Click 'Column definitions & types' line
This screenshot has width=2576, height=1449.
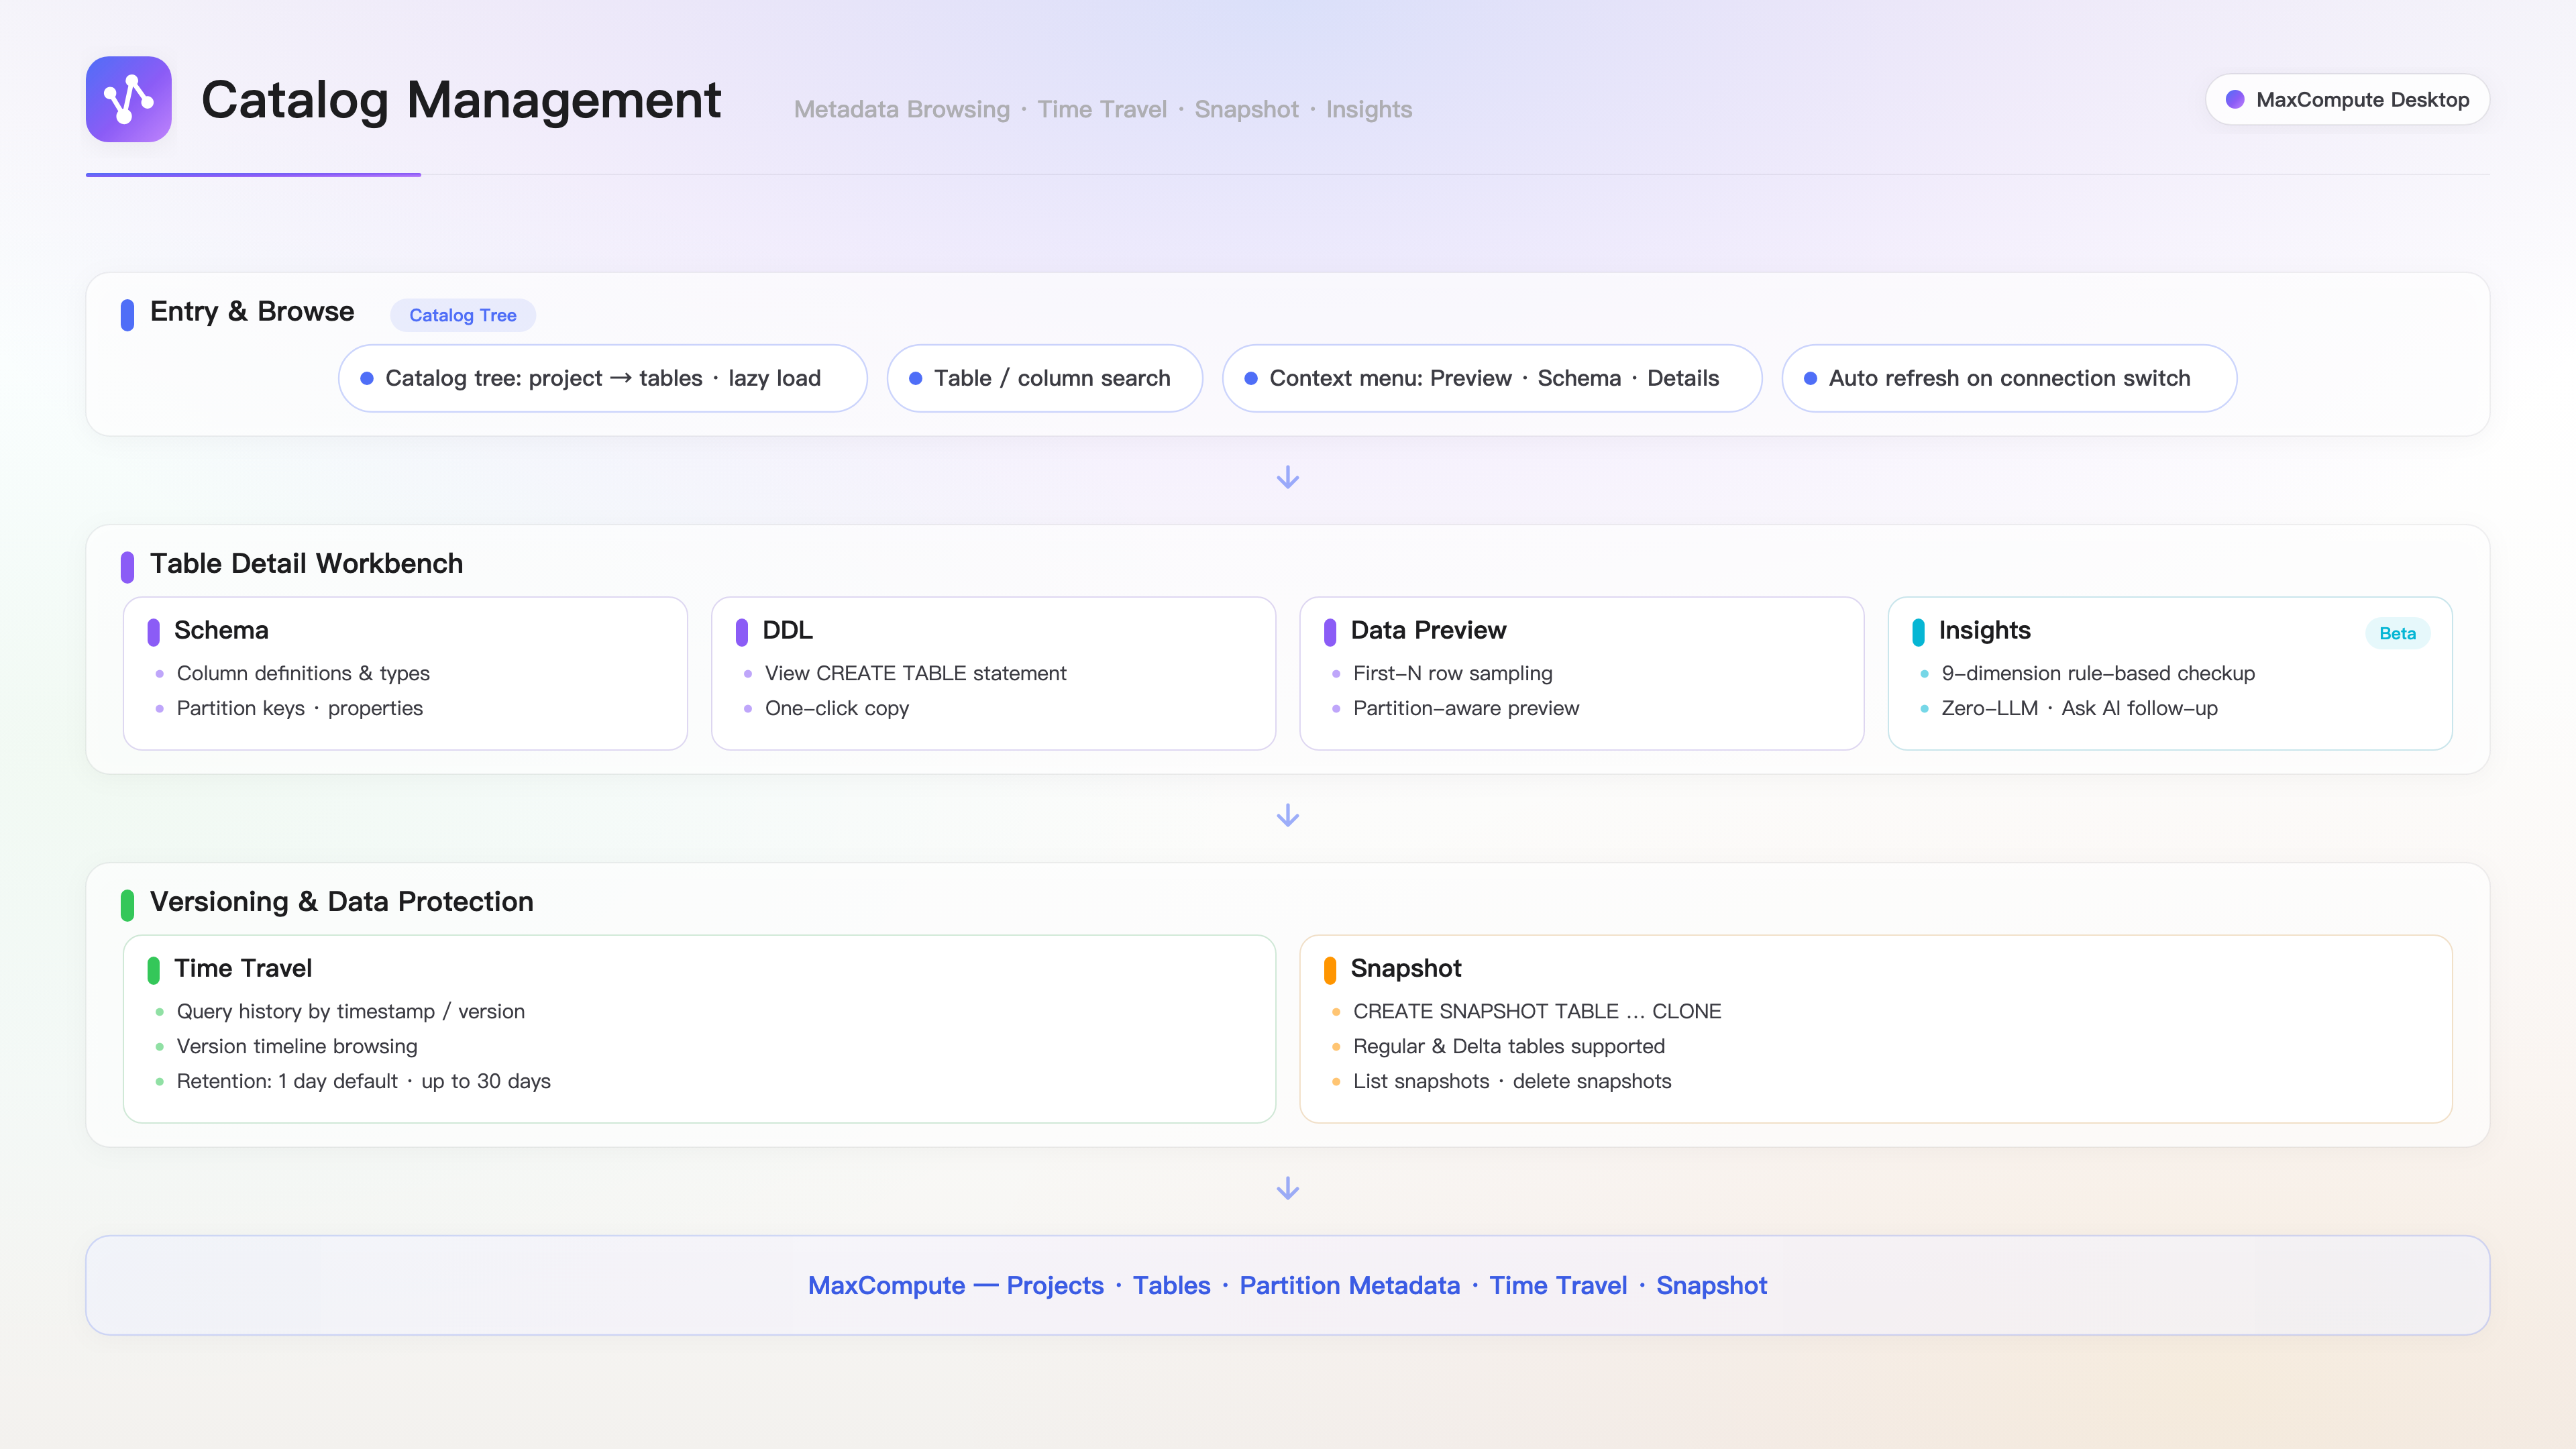pos(303,673)
